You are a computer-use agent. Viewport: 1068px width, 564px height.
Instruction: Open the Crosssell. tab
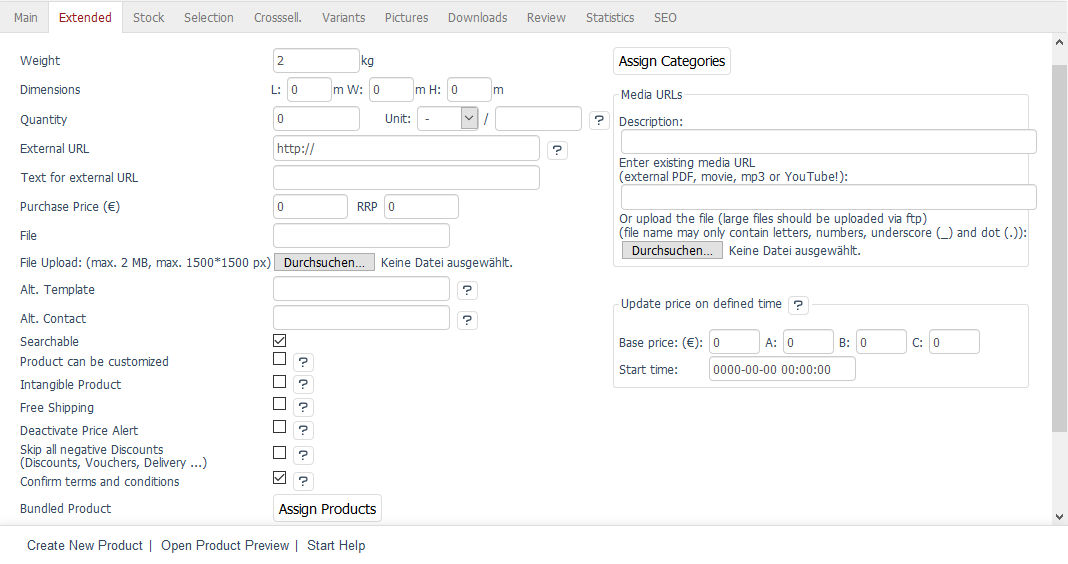pyautogui.click(x=278, y=18)
